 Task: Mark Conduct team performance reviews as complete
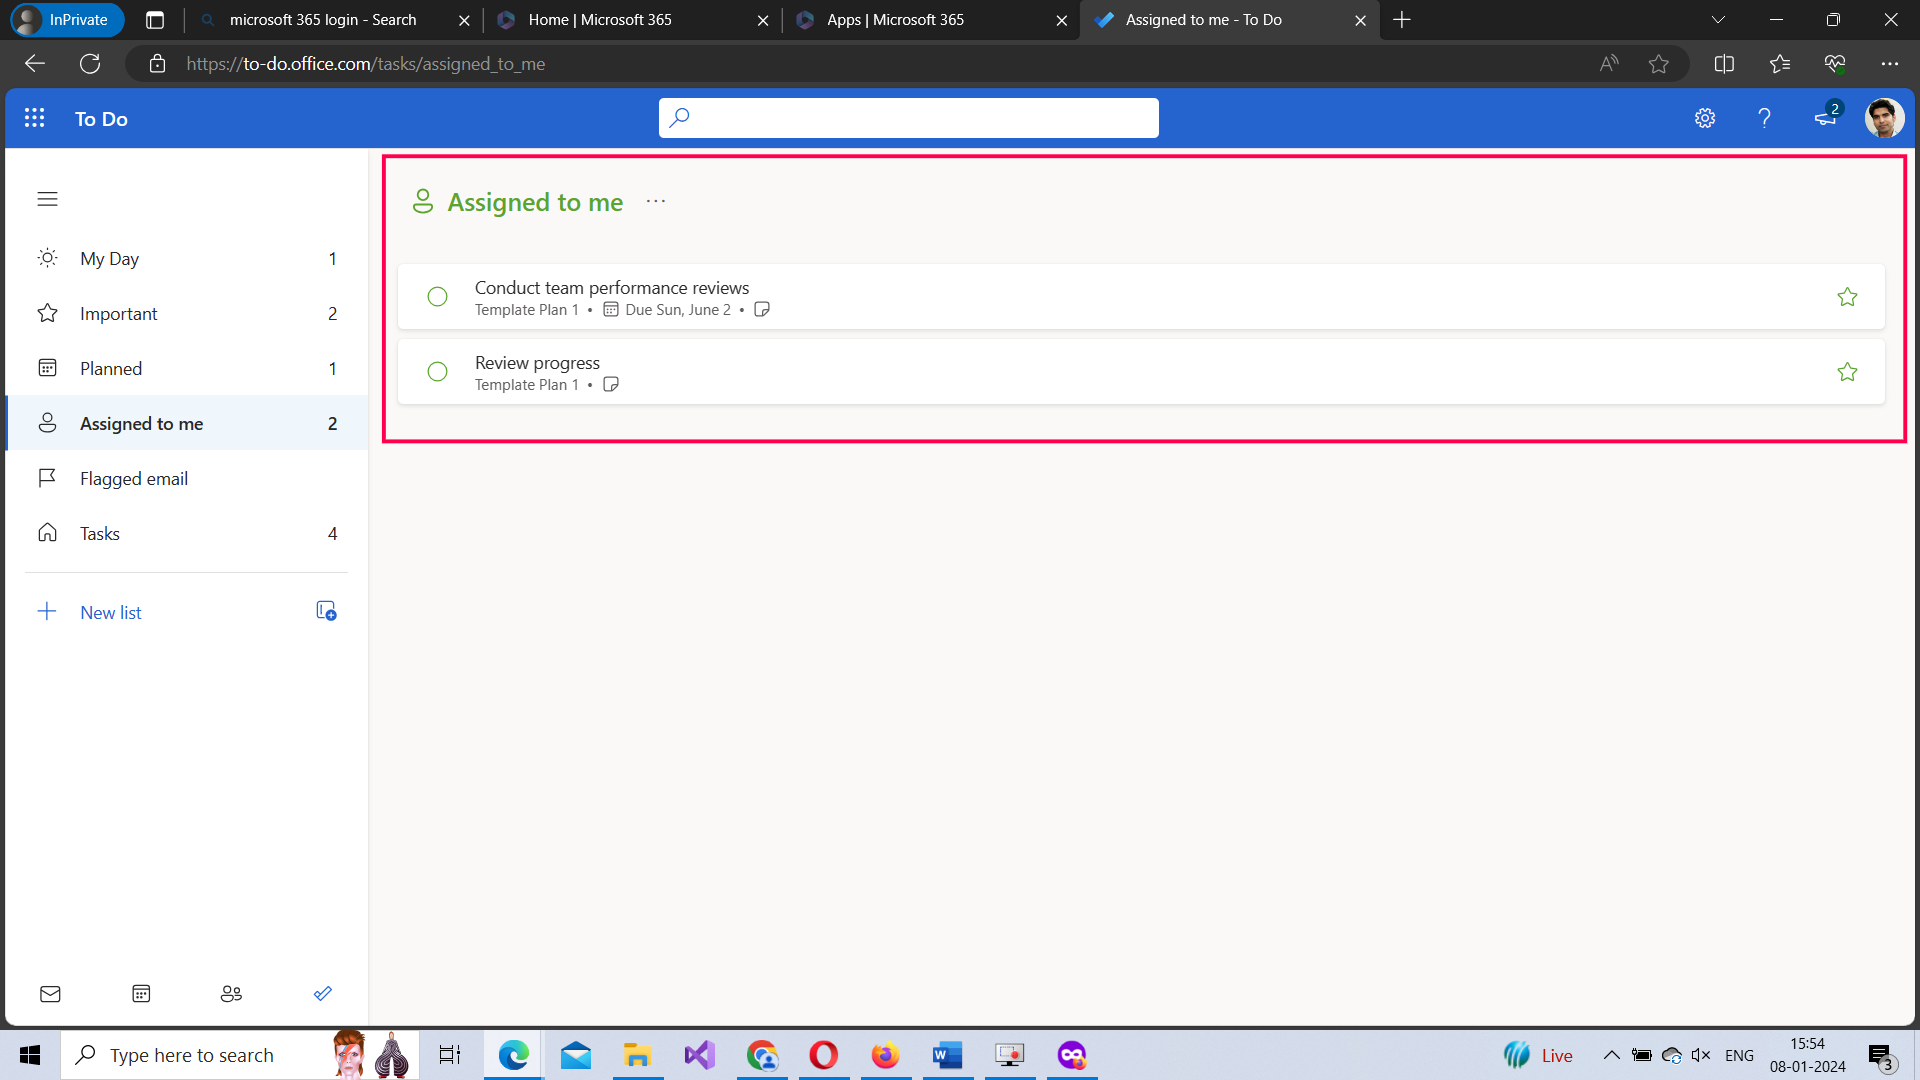point(437,296)
